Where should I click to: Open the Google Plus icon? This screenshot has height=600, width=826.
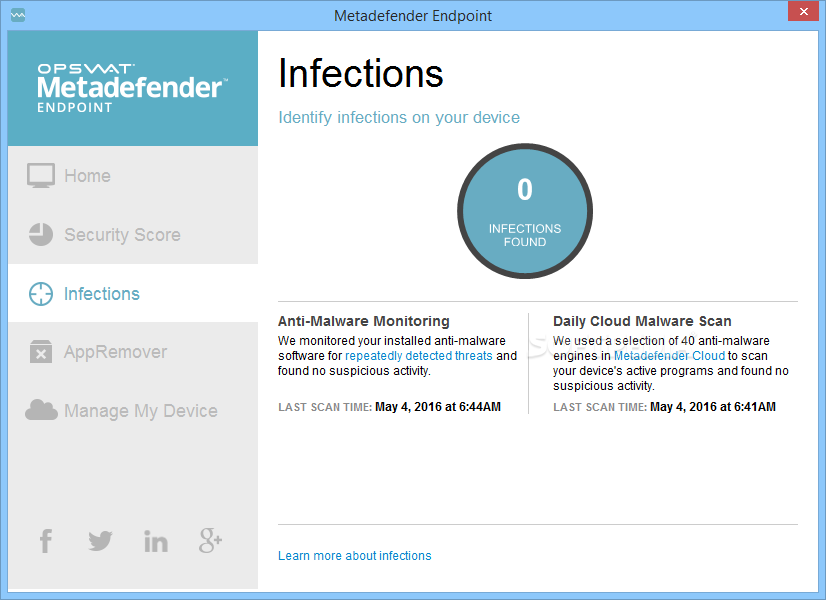click(210, 541)
